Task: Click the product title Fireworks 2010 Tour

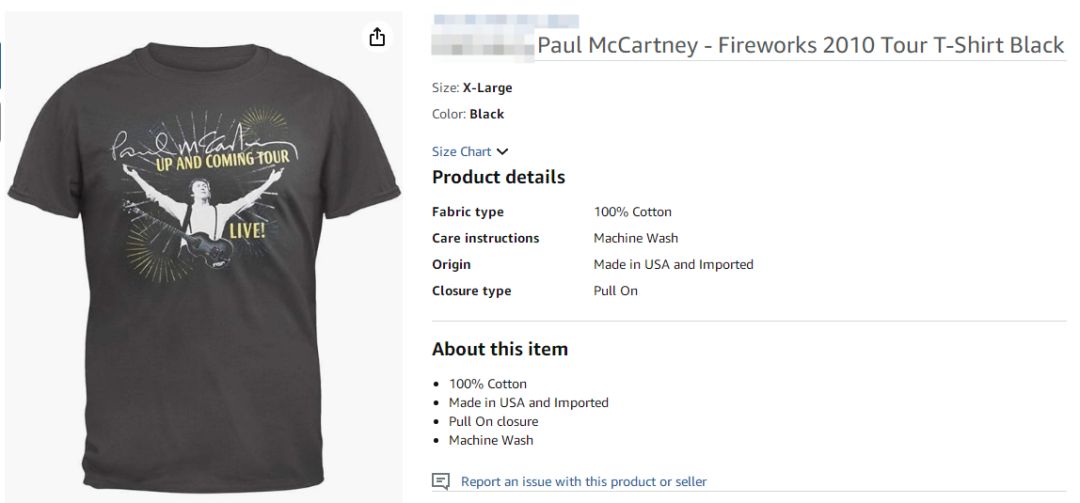Action: (800, 46)
